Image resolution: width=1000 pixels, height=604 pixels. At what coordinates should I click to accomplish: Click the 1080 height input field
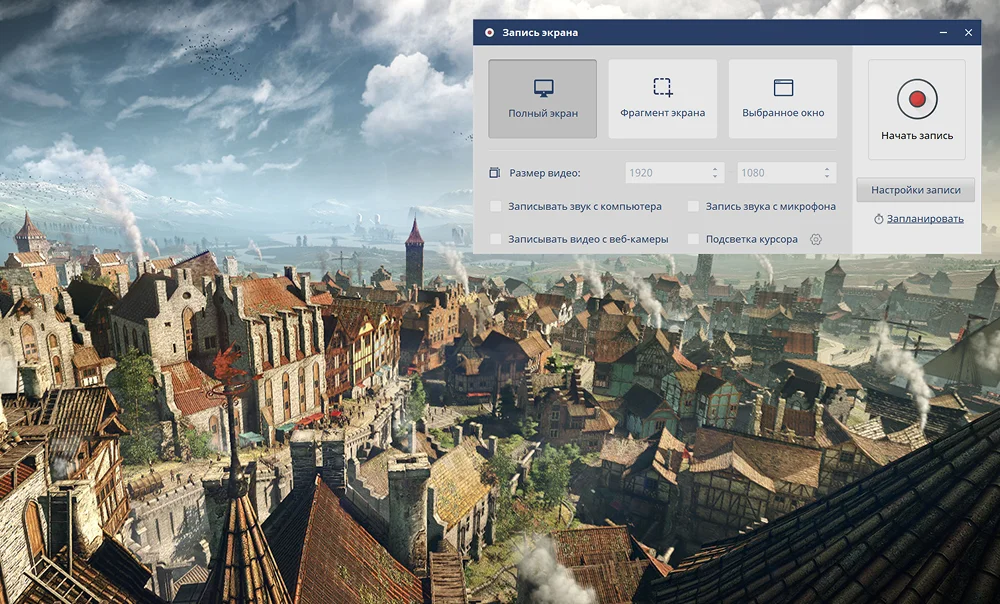click(777, 173)
